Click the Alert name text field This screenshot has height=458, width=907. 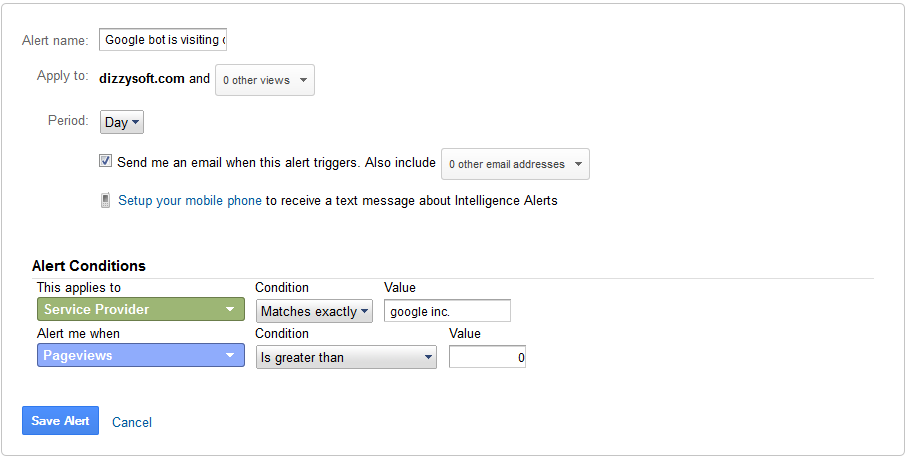click(163, 40)
